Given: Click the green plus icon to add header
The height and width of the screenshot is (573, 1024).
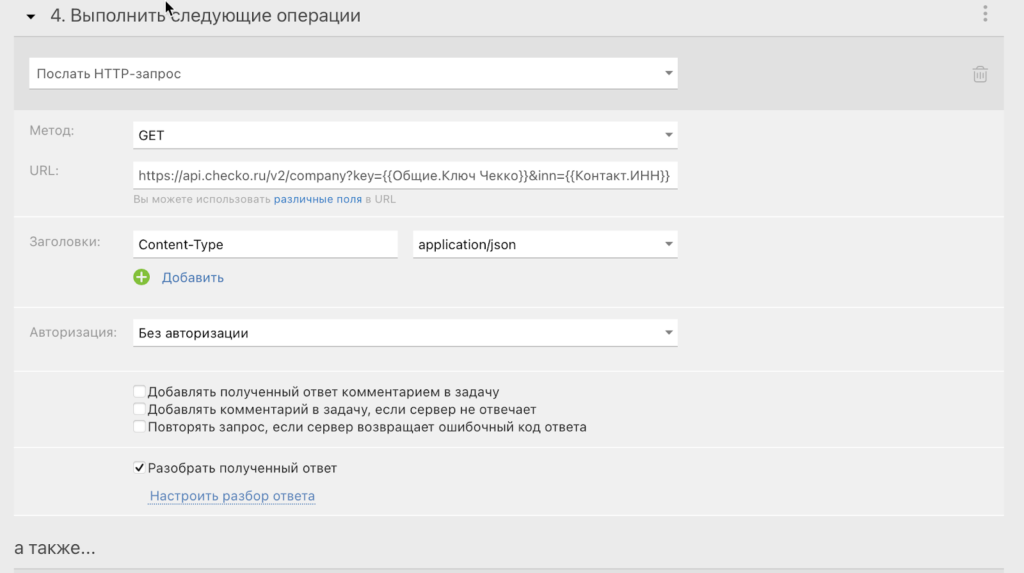Looking at the screenshot, I should coord(141,277).
